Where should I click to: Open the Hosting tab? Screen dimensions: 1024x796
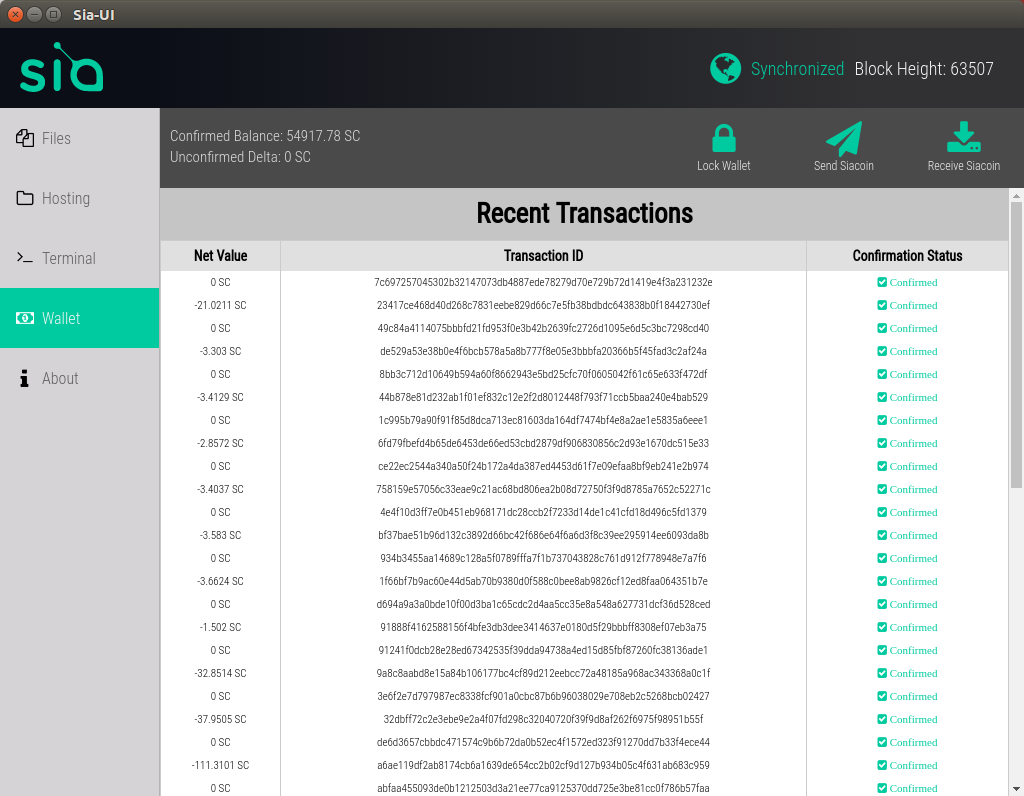click(x=80, y=198)
